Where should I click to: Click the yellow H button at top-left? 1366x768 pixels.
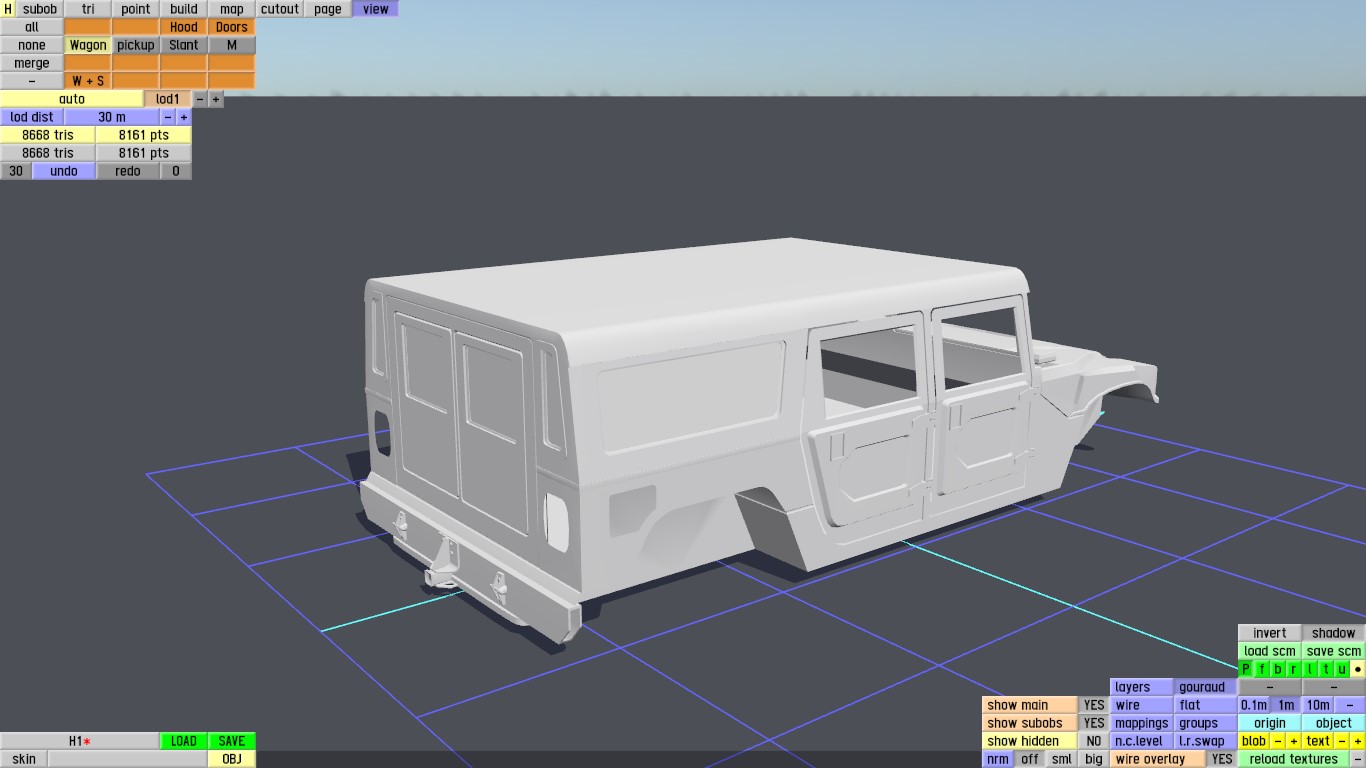coord(8,9)
